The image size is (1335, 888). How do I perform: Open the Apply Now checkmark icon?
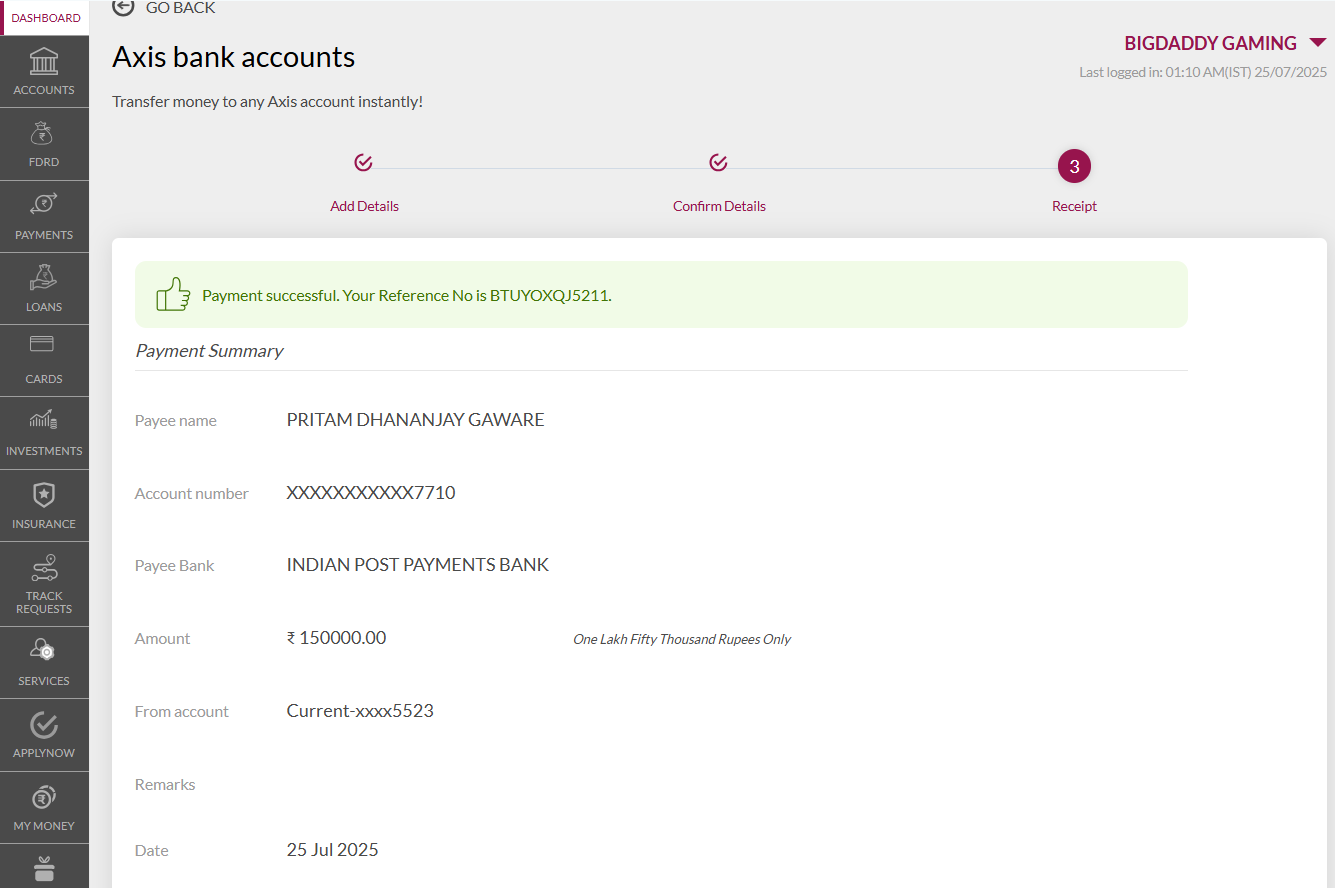click(44, 724)
